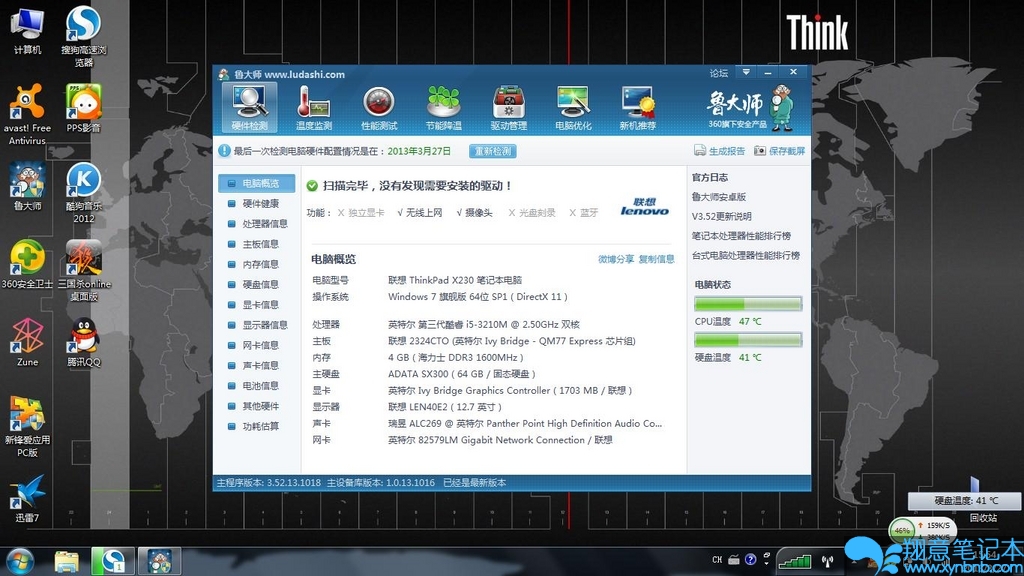The height and width of the screenshot is (576, 1024).
Task: Click the 独立显卡 feature indicator
Action: pos(361,213)
